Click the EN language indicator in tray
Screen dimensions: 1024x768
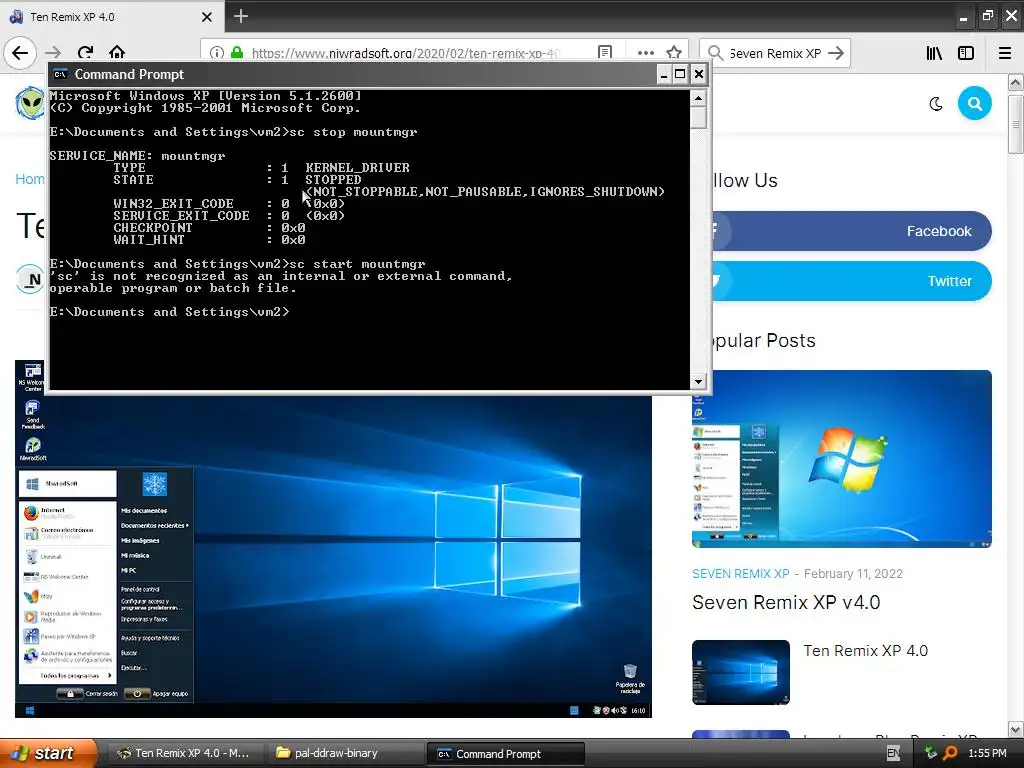(893, 754)
